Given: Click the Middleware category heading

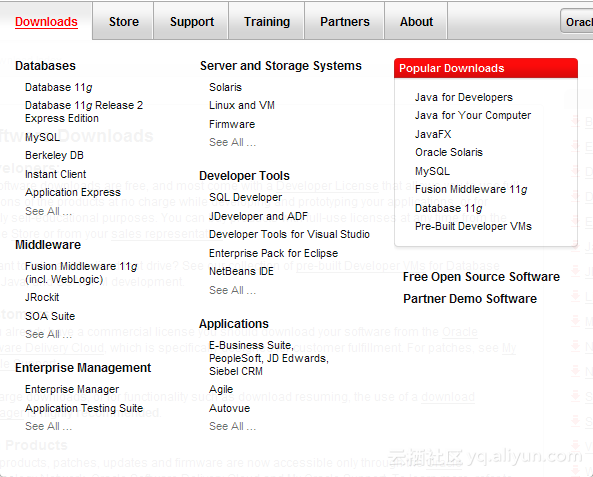Looking at the screenshot, I should click(x=48, y=245).
